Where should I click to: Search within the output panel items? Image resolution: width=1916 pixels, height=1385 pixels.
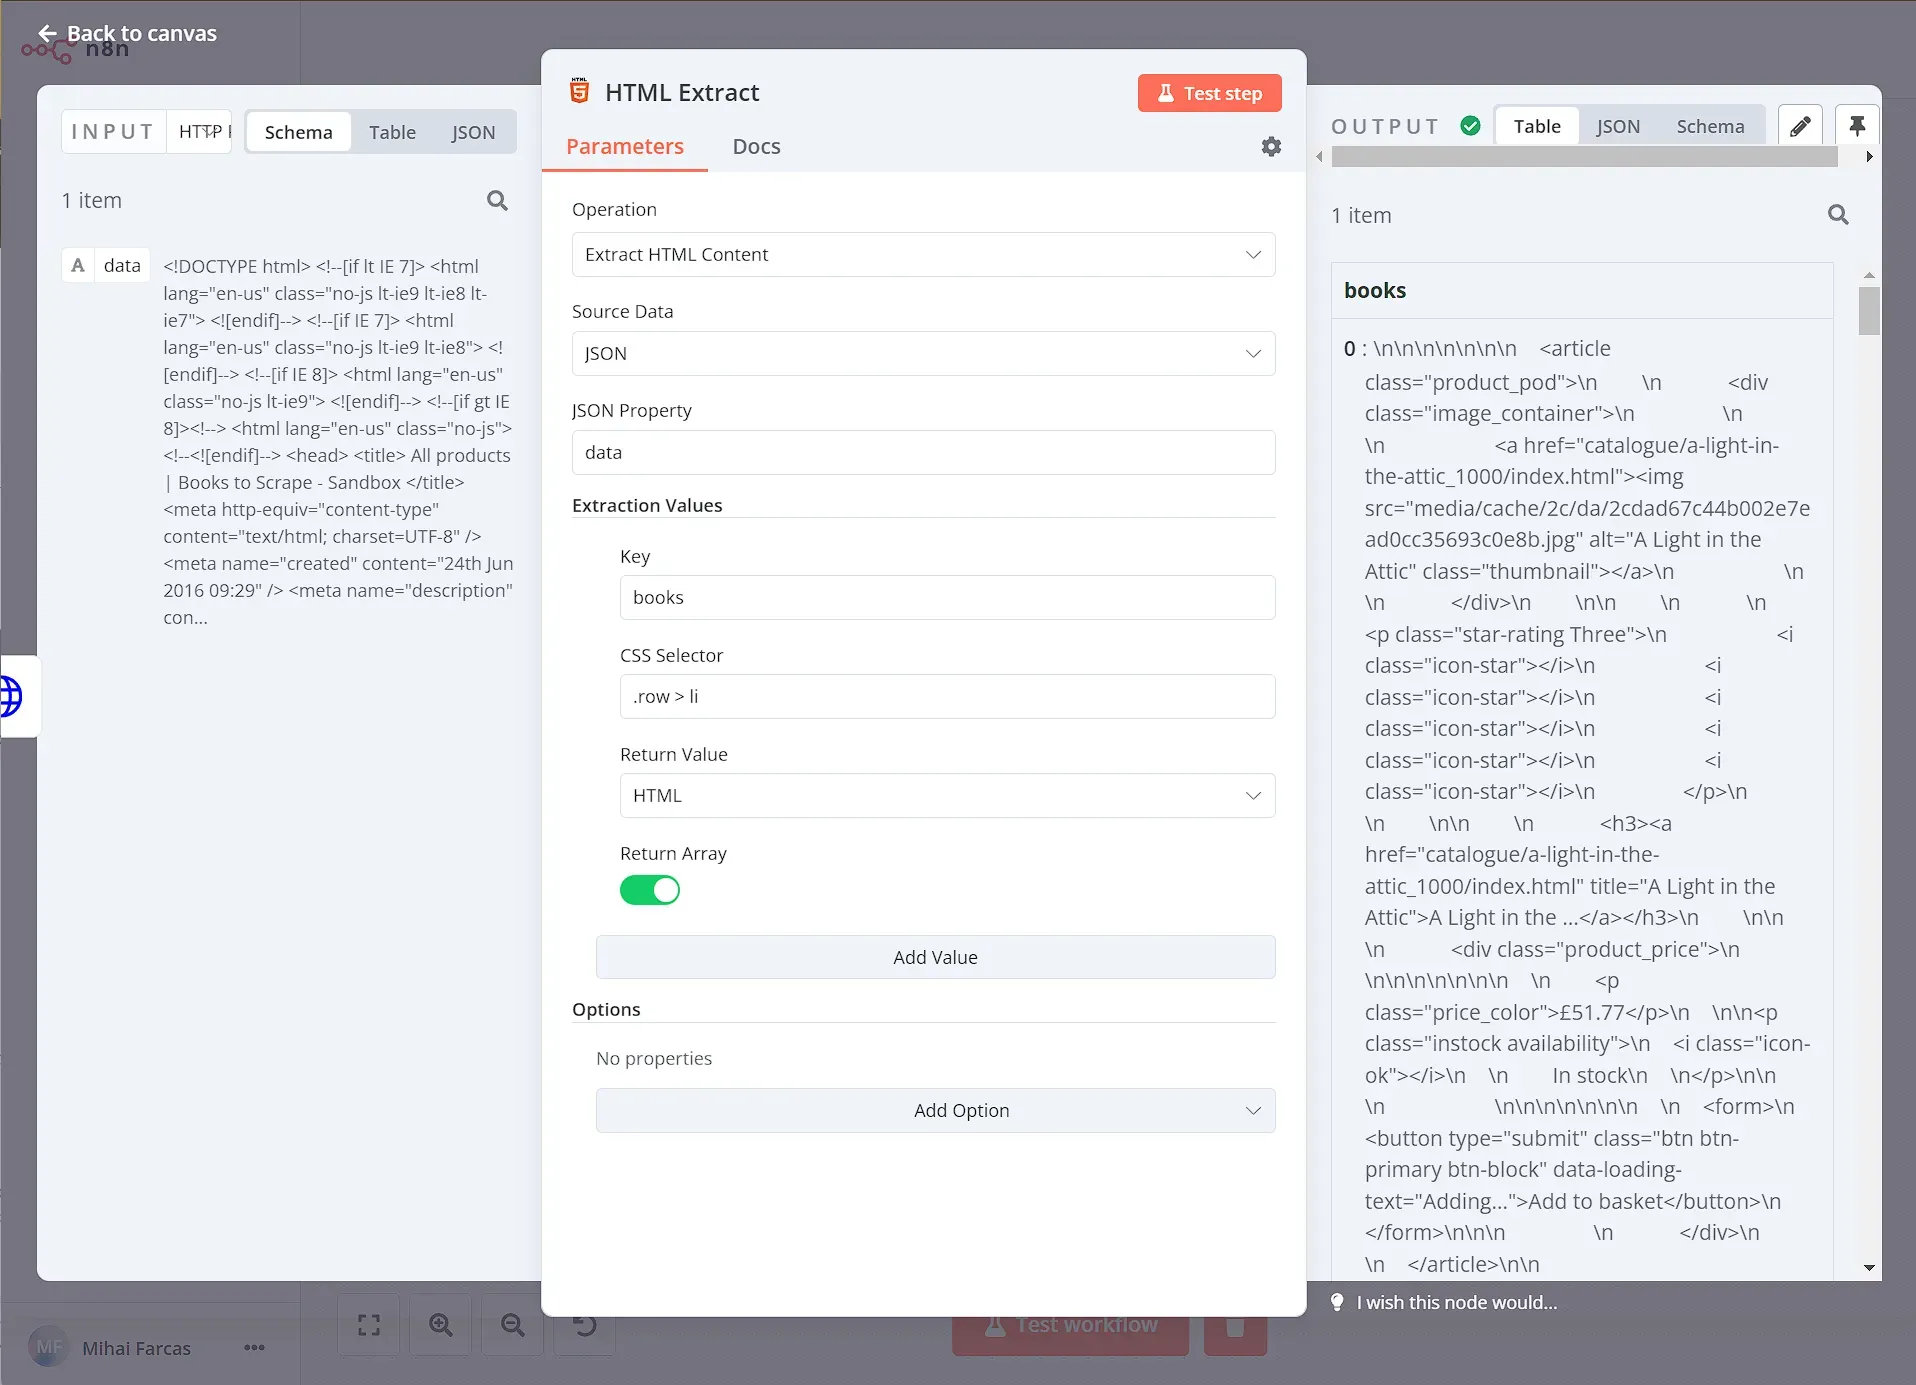(x=1838, y=214)
